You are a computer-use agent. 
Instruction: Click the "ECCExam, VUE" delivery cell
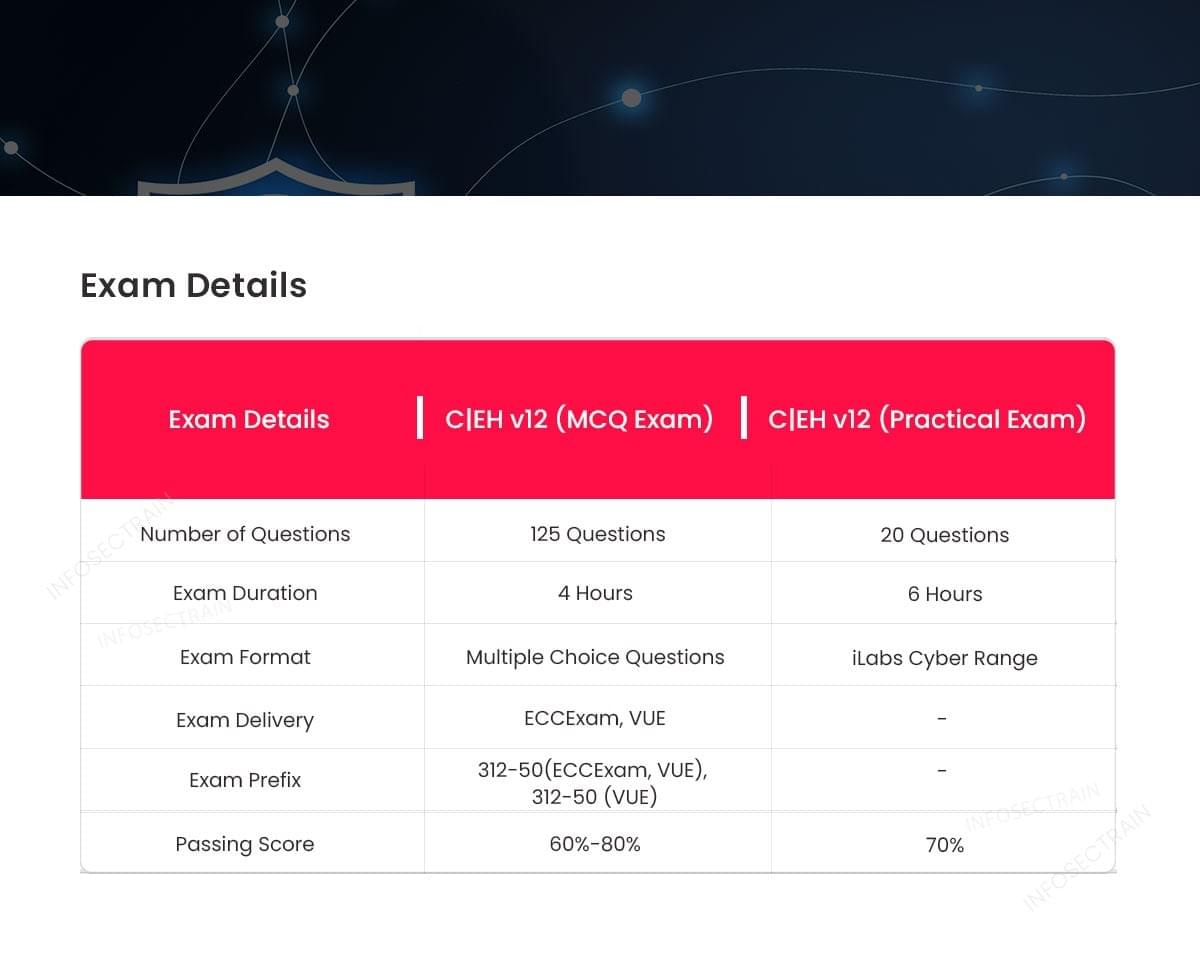coord(595,718)
